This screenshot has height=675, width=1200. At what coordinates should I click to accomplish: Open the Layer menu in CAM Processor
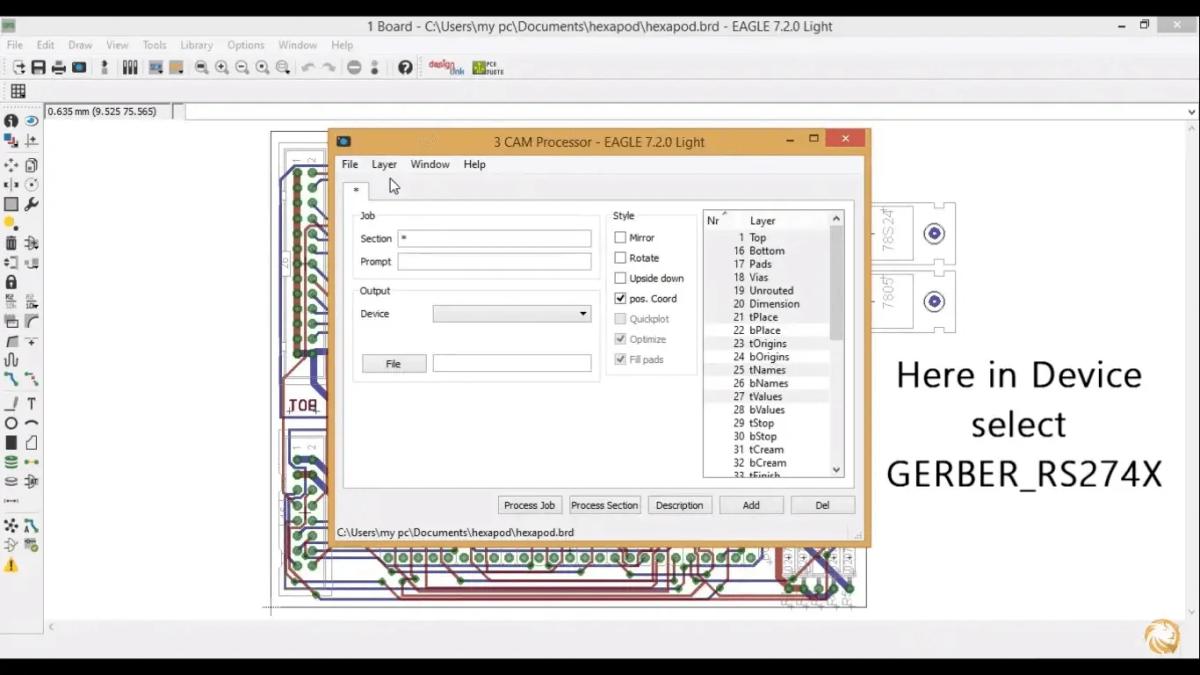click(x=384, y=164)
